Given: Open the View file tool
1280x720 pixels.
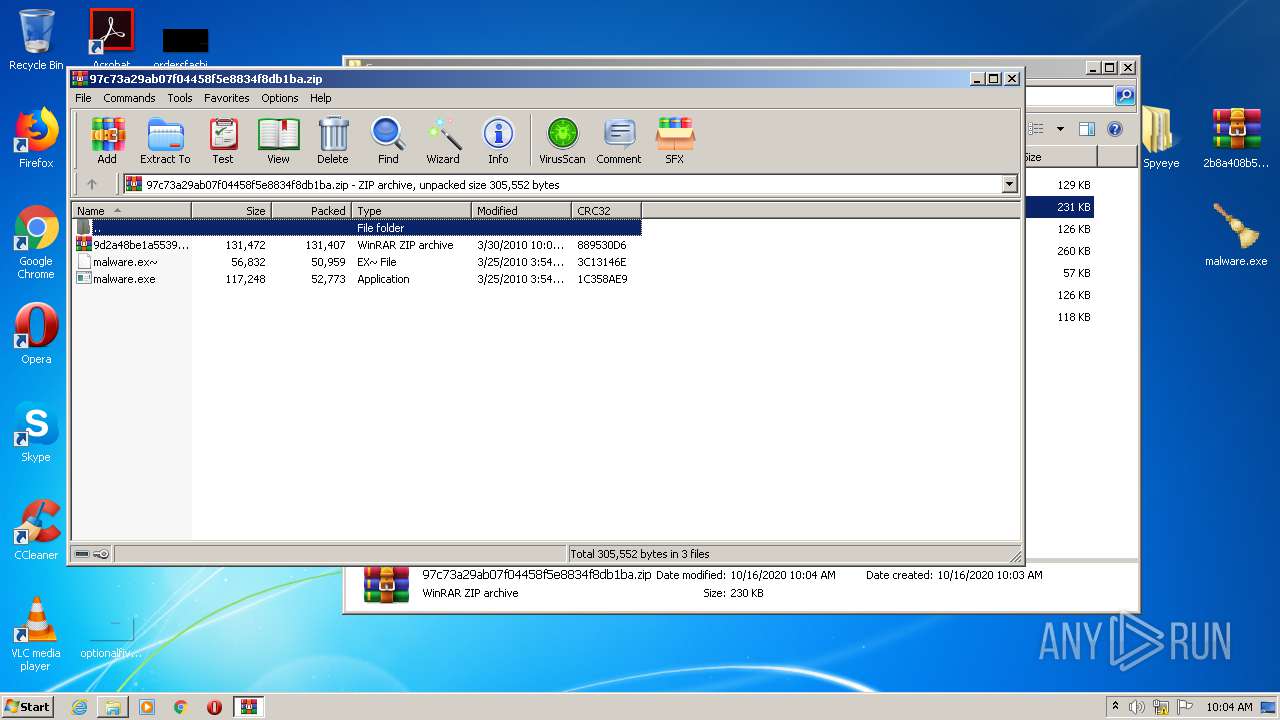Looking at the screenshot, I should point(278,141).
